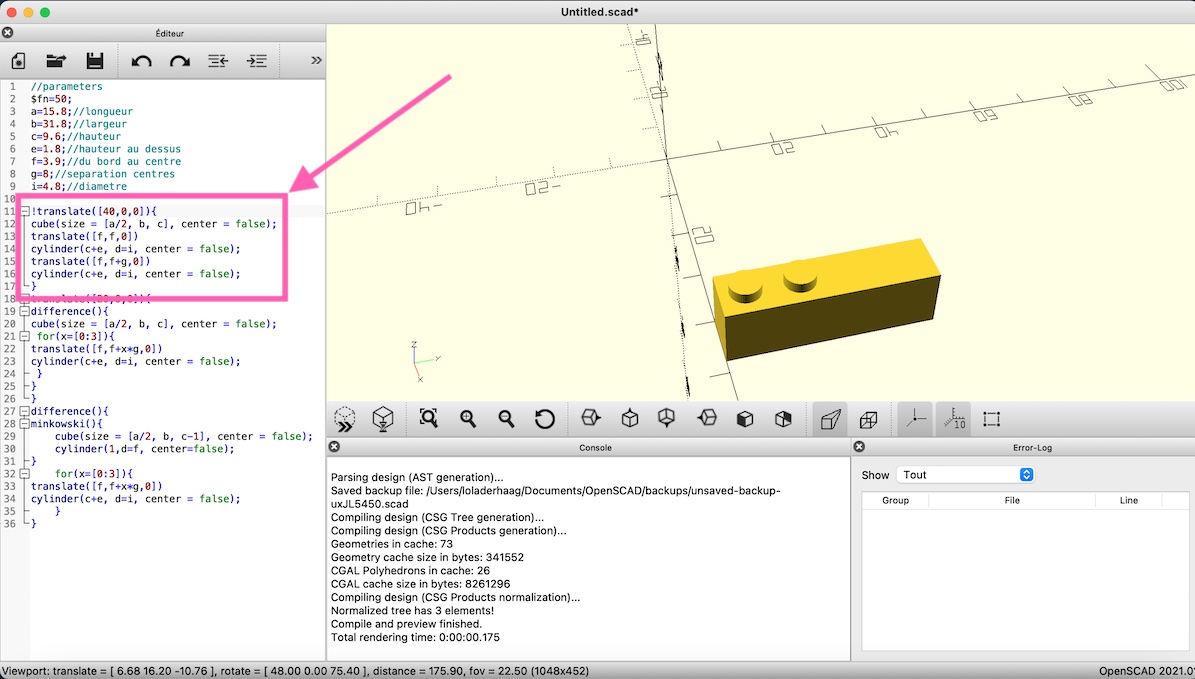This screenshot has height=679, width=1195.
Task: Click 'cylinder(1,d=f, center=false);' line
Action: click(x=145, y=449)
